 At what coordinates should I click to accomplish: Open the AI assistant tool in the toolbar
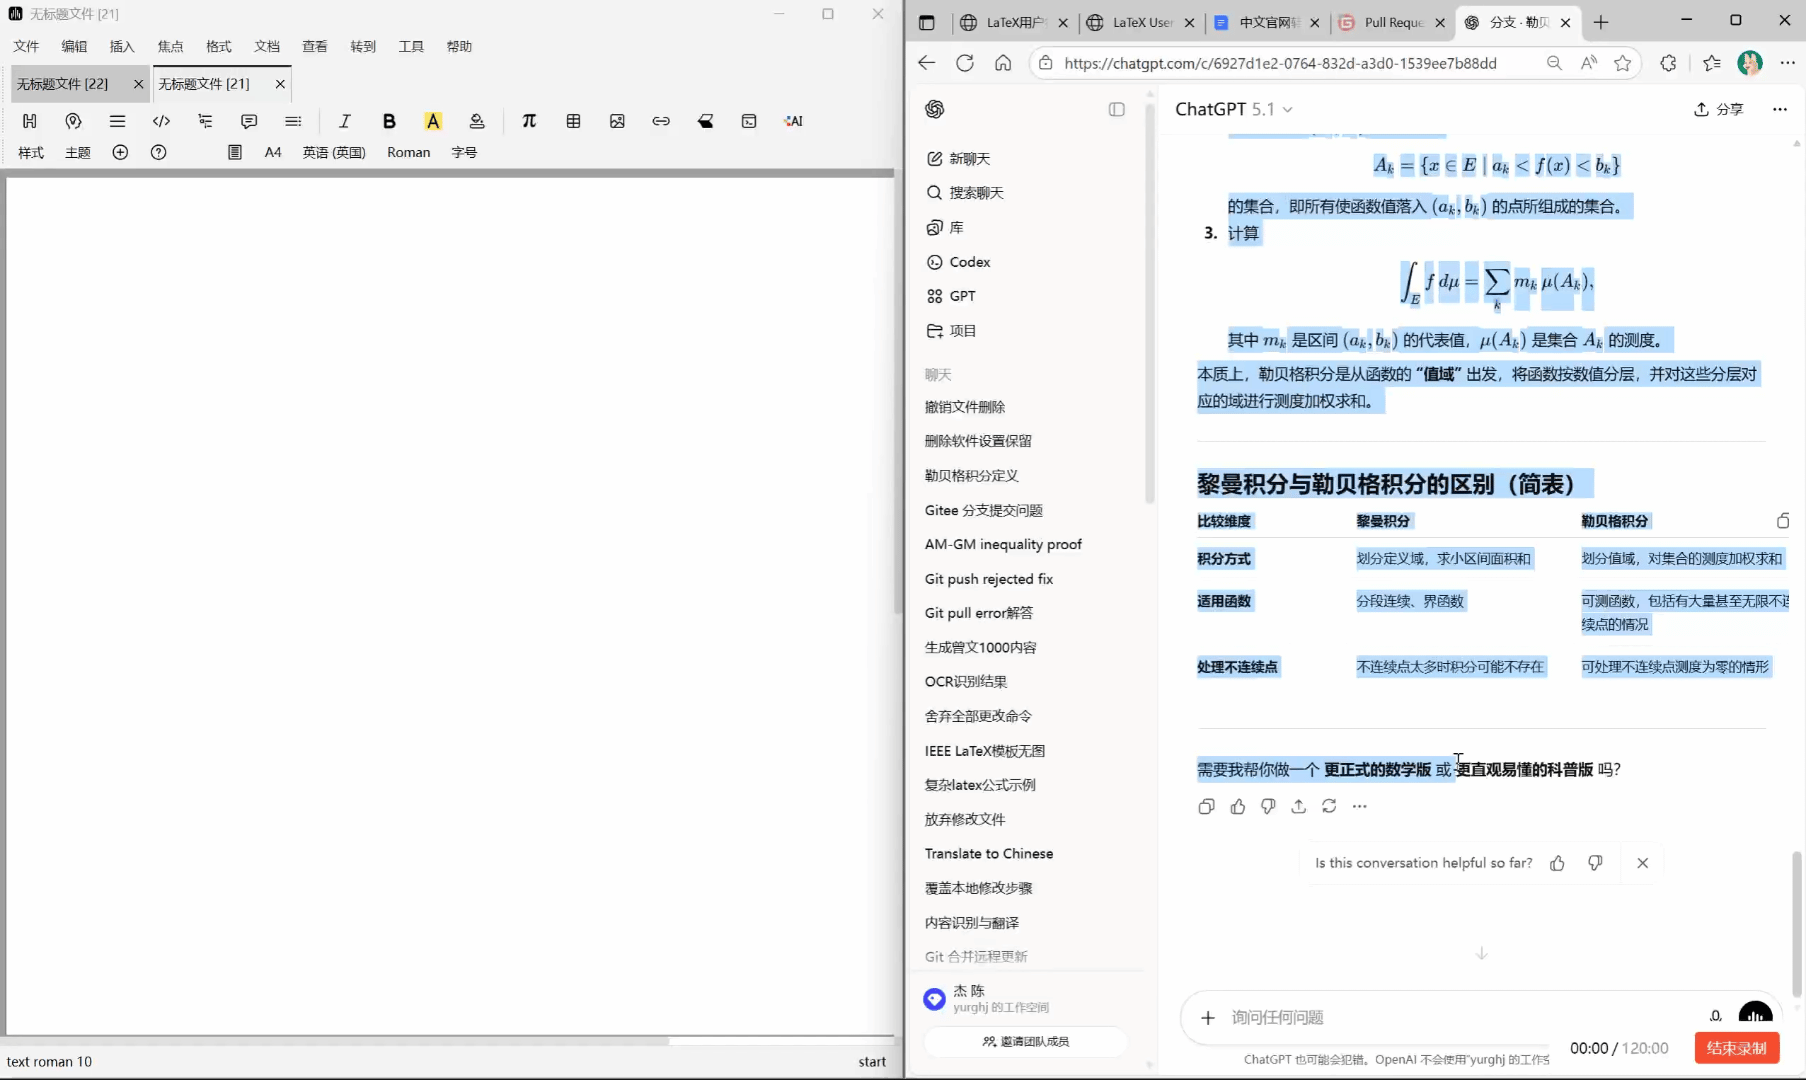click(x=793, y=121)
